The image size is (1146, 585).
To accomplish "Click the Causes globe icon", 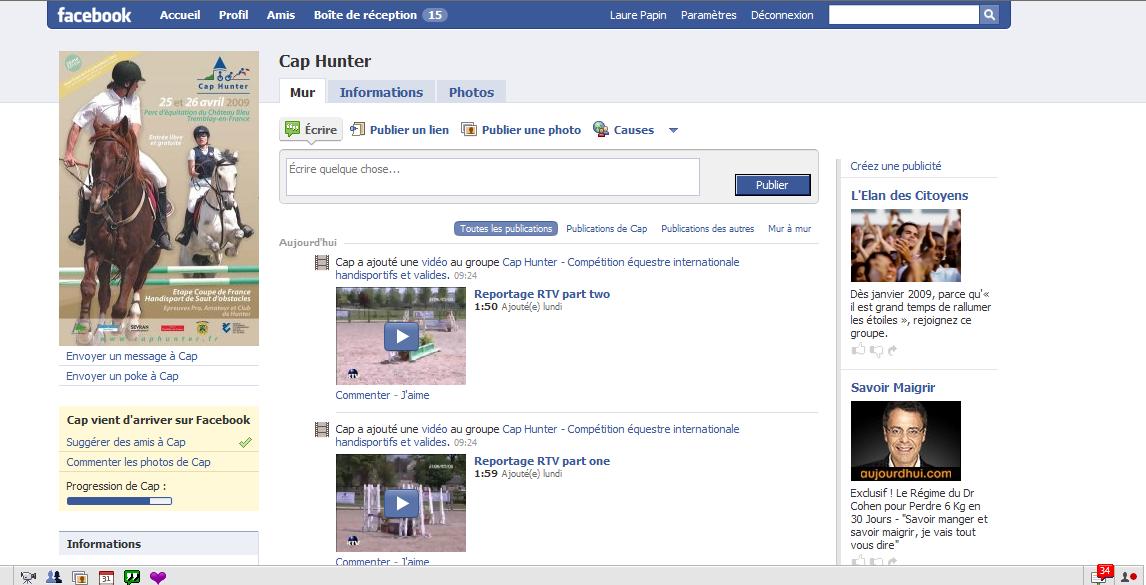I will click(601, 129).
